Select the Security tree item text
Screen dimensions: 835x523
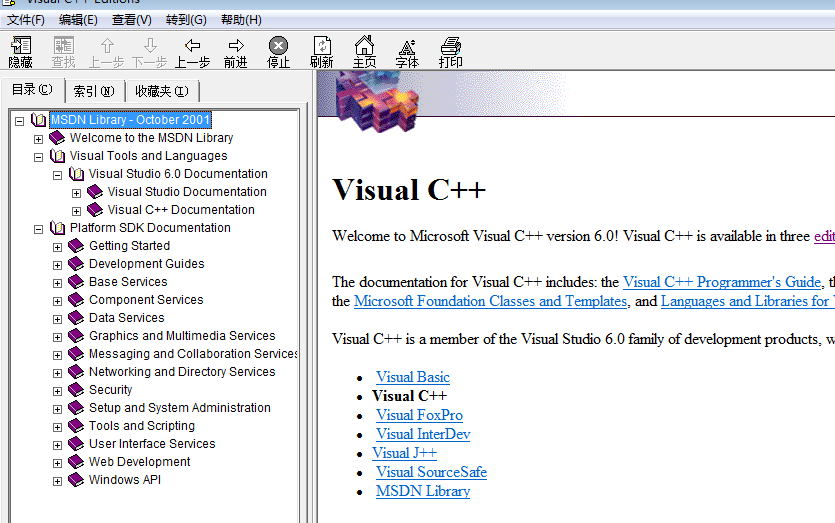pos(110,390)
